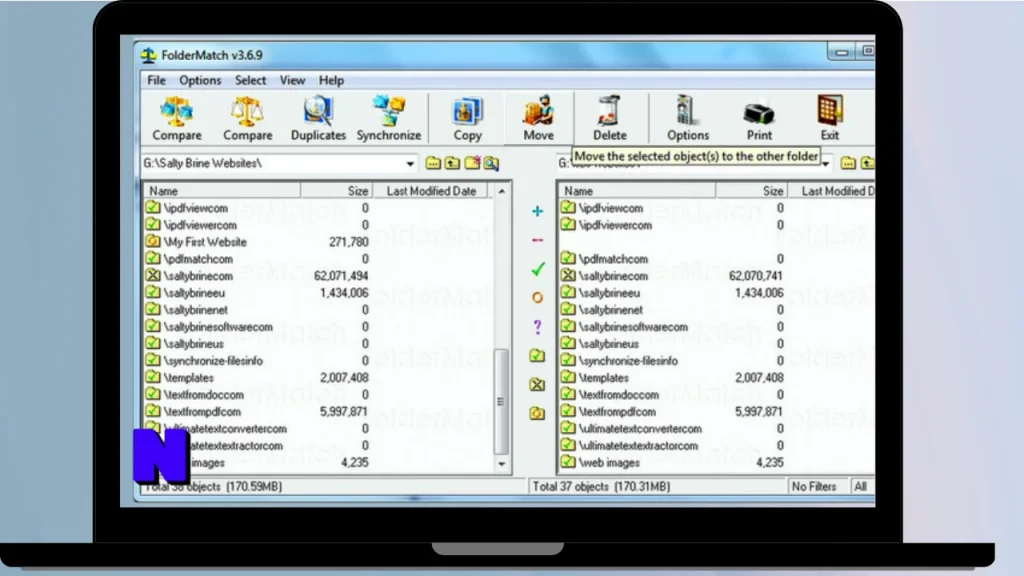Click the Exit toolbar button

[x=829, y=118]
